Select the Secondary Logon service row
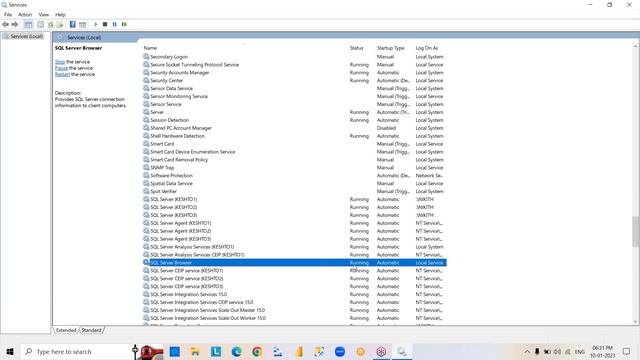 coord(294,57)
